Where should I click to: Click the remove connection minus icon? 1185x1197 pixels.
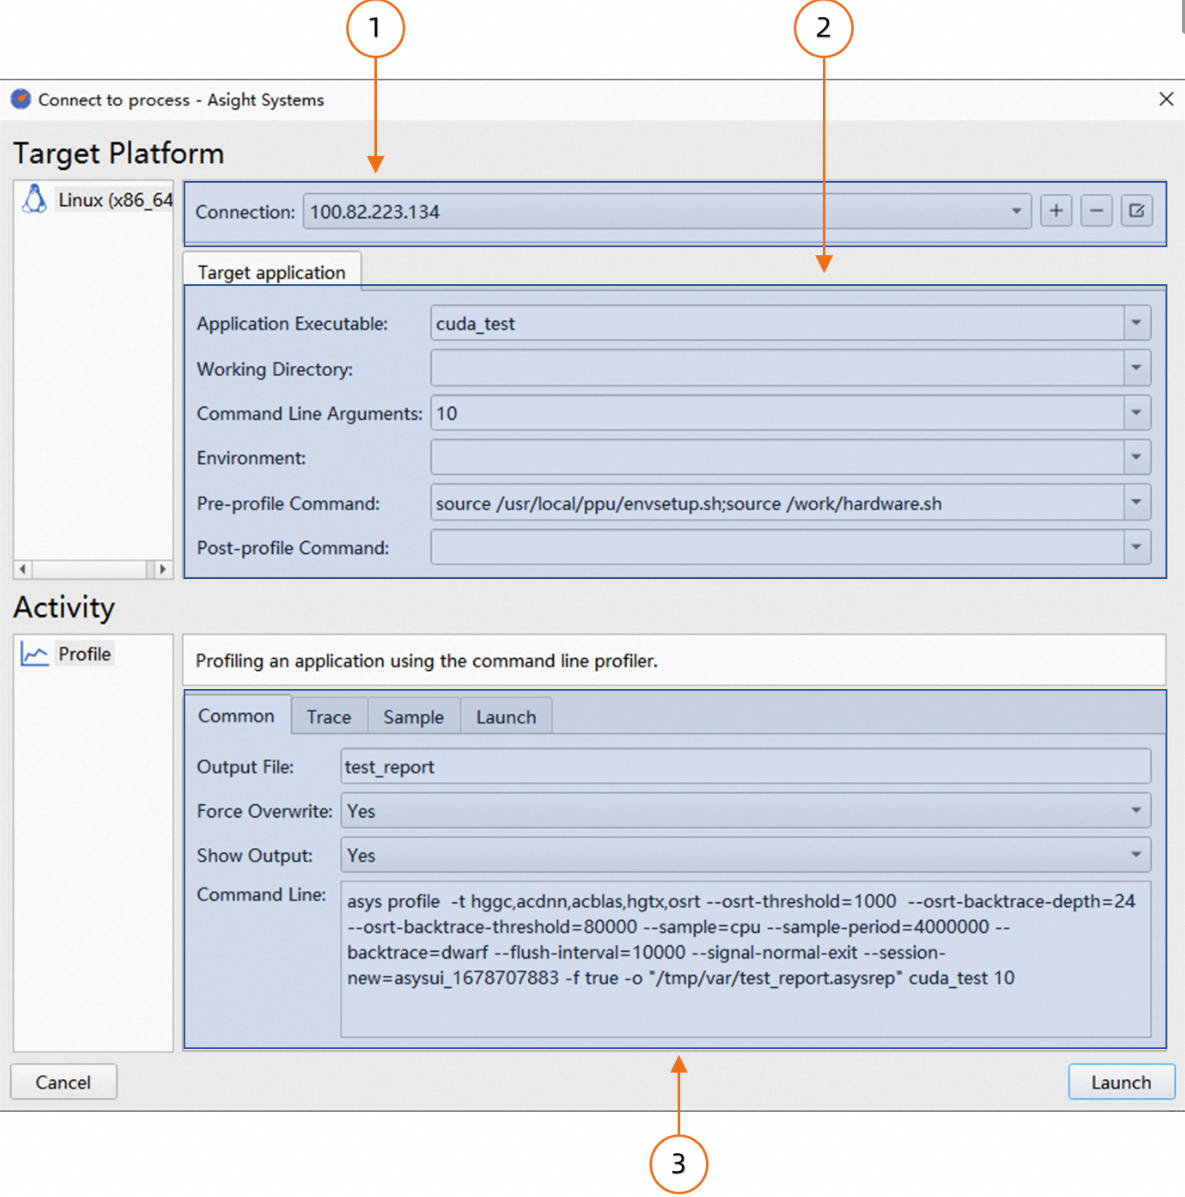[1096, 211]
